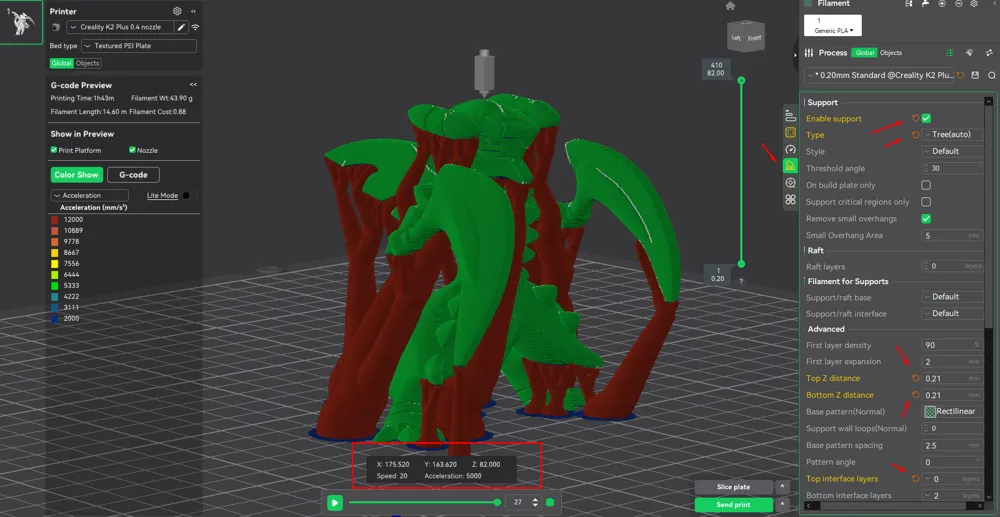Open printer settings gear icon

pyautogui.click(x=177, y=11)
